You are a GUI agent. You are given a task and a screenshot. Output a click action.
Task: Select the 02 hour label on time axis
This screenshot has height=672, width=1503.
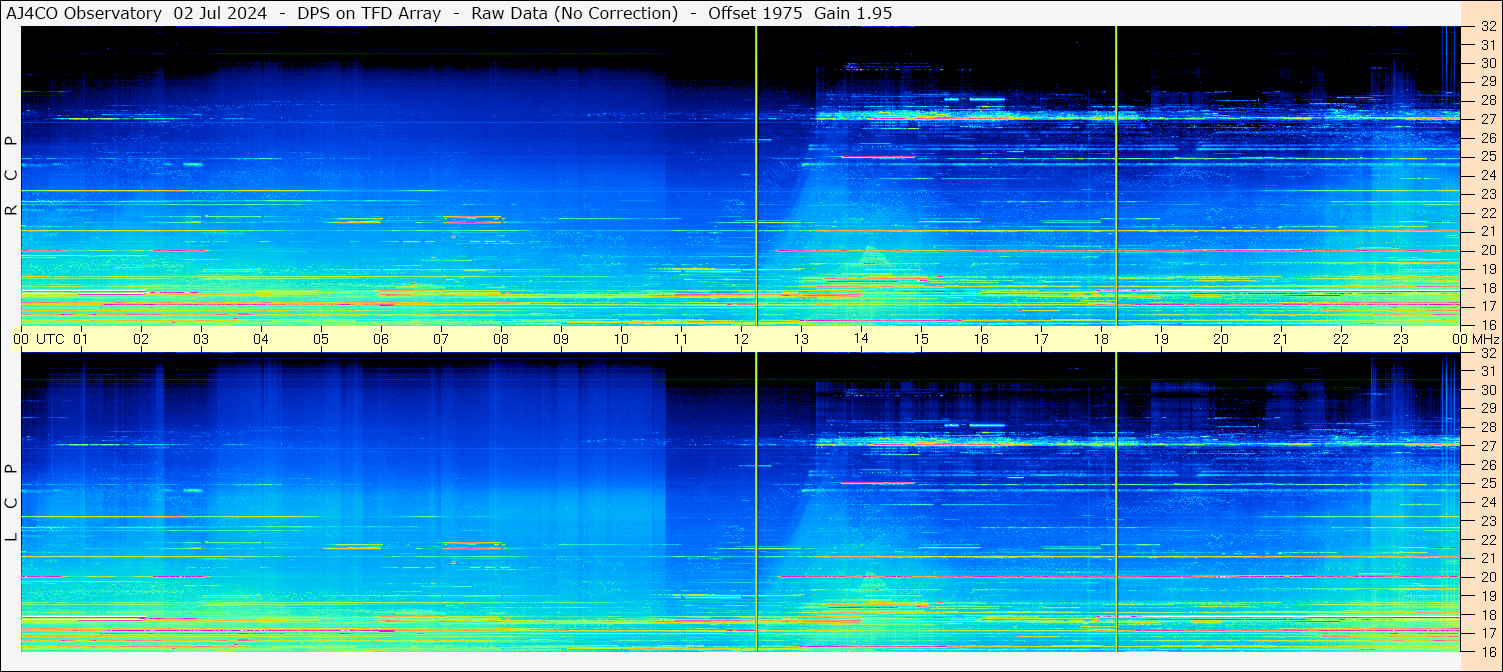click(141, 340)
